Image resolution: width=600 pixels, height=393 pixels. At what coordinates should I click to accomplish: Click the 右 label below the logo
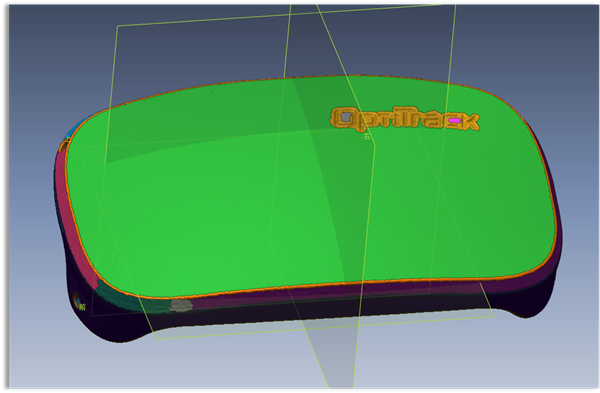click(367, 135)
